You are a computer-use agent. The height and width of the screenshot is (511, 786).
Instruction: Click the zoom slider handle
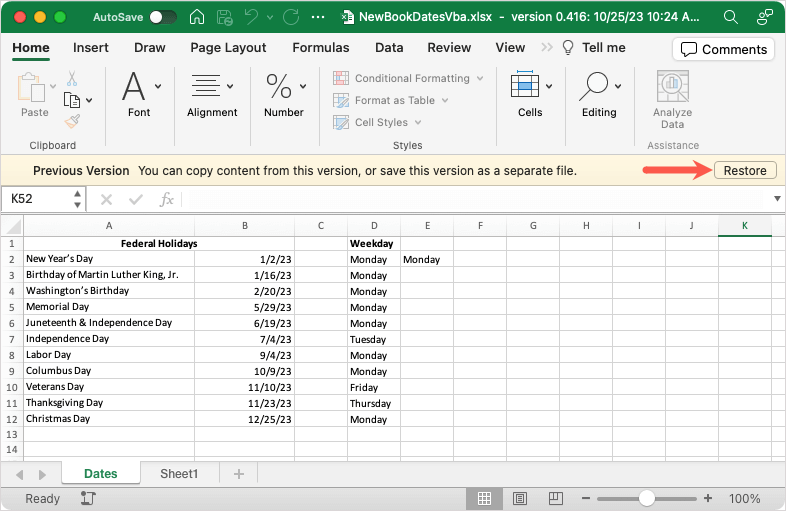click(x=647, y=498)
